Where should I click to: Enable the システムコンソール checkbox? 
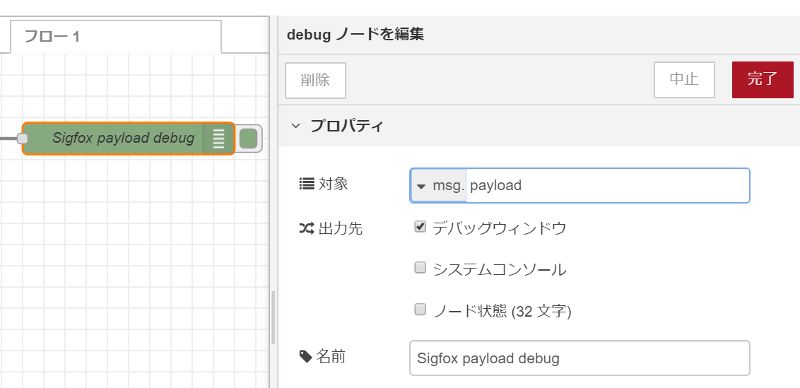coord(420,268)
